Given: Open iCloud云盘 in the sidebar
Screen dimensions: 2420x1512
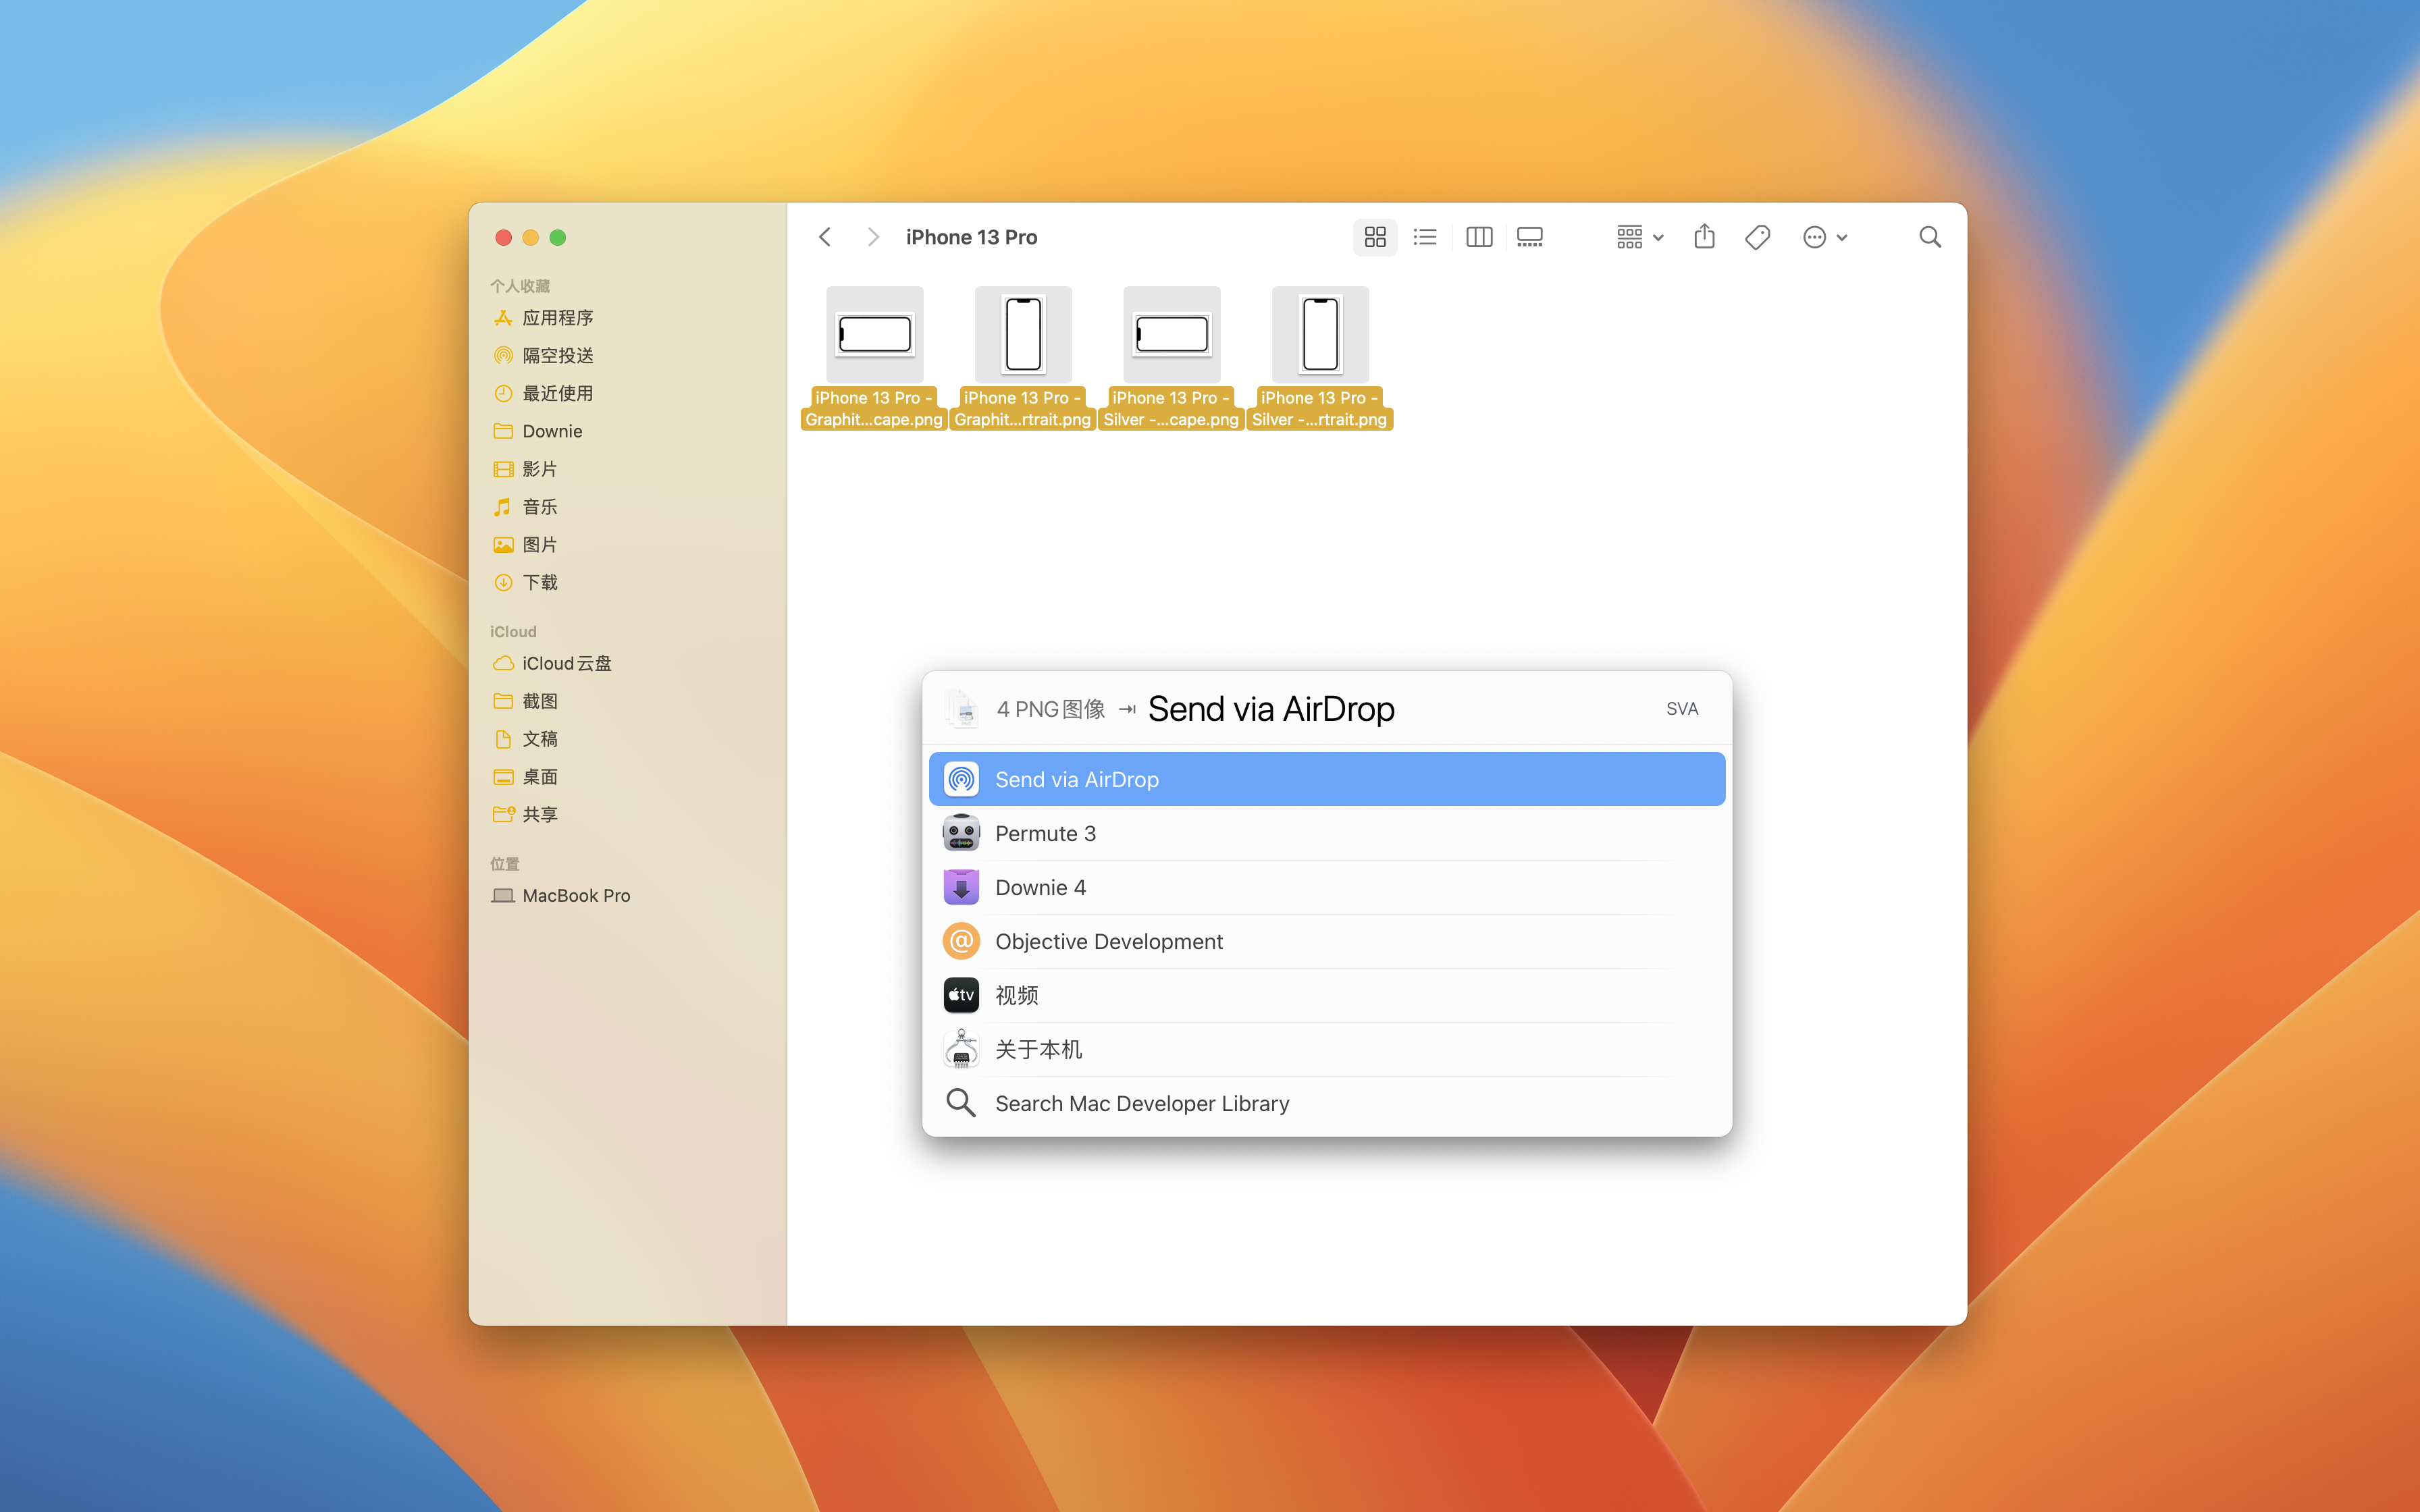Looking at the screenshot, I should point(628,664).
